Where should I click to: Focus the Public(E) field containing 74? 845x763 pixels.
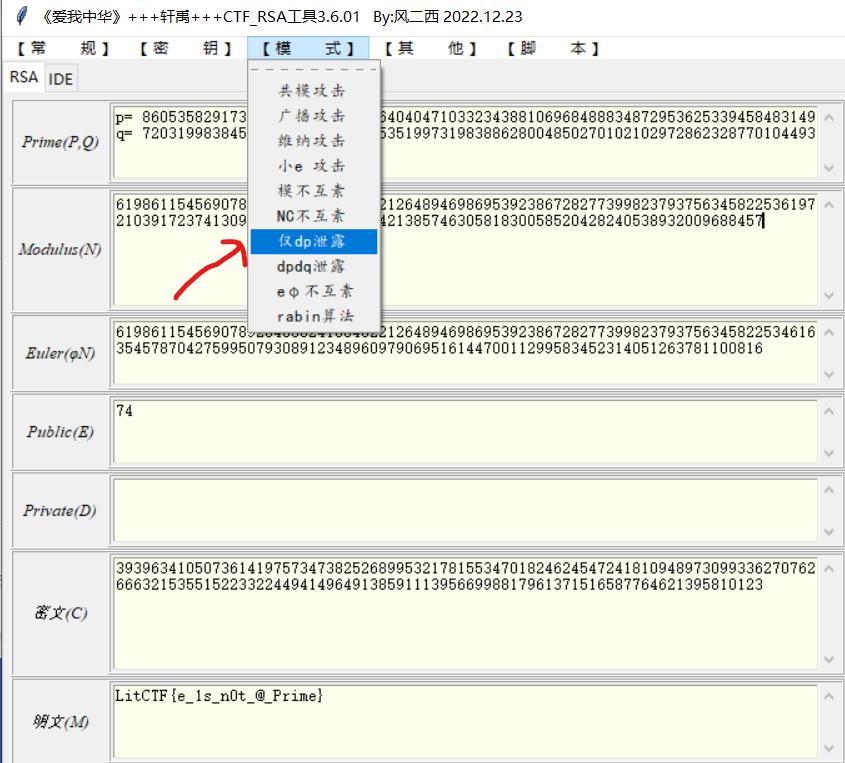point(465,431)
